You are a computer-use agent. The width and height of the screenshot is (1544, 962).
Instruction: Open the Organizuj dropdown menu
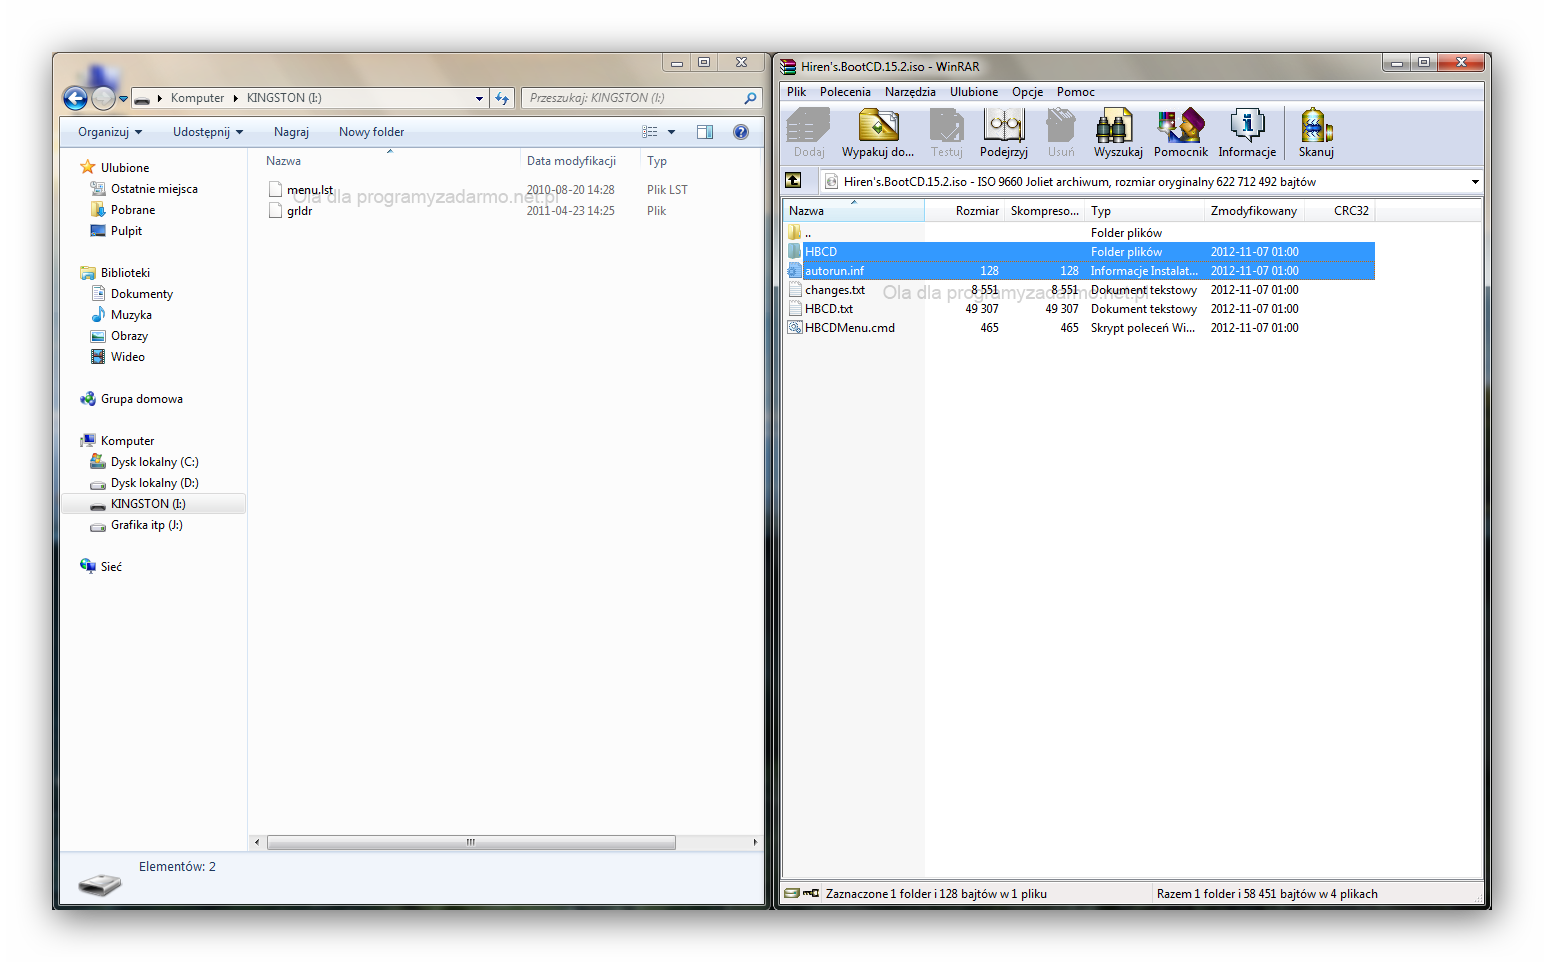tap(110, 132)
